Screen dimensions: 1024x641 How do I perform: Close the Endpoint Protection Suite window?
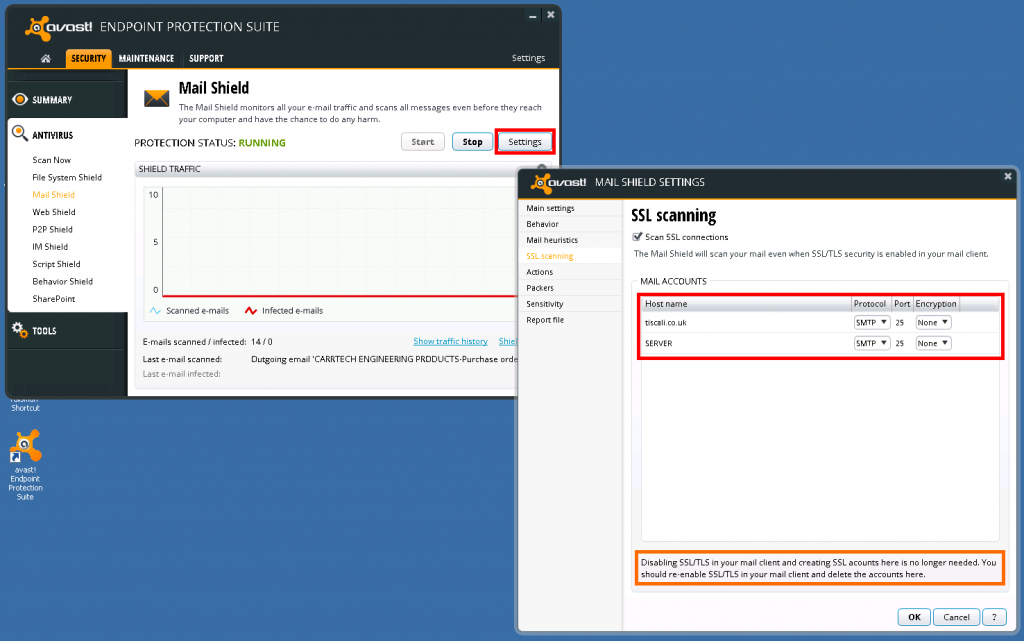coord(551,14)
